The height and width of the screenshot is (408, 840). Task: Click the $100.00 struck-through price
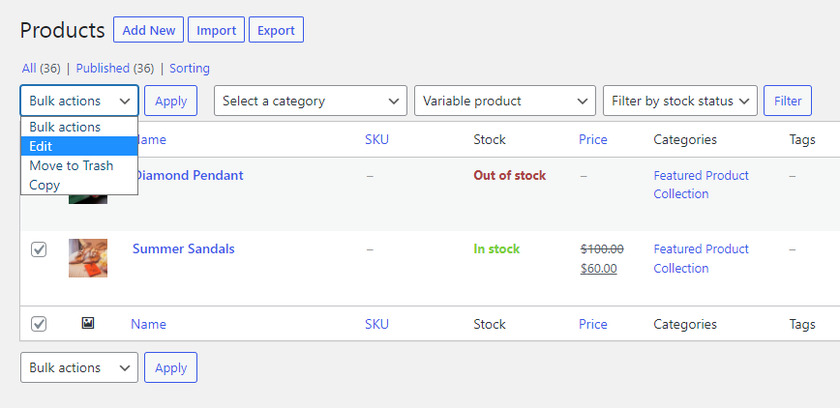[x=602, y=249]
